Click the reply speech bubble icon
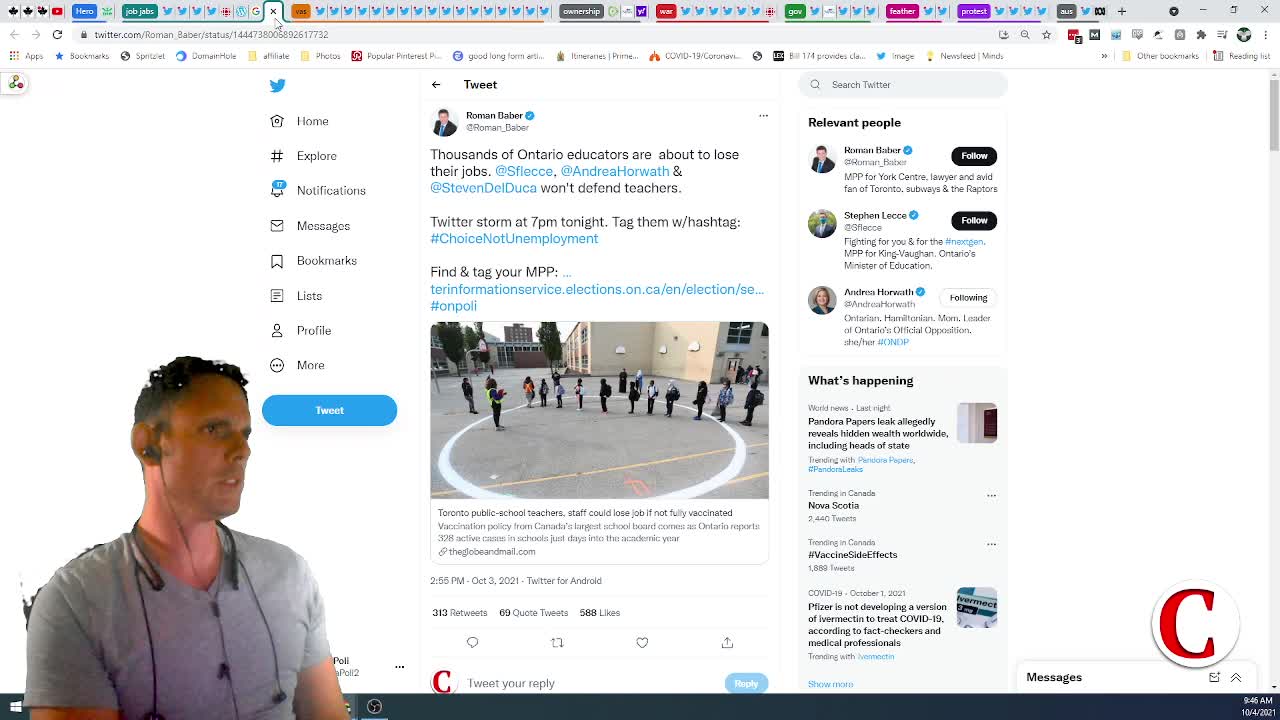1280x720 pixels. [472, 643]
